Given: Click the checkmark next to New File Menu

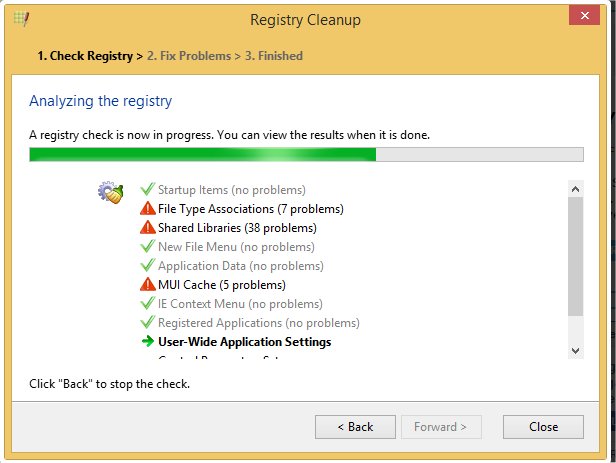Looking at the screenshot, I should tap(148, 247).
